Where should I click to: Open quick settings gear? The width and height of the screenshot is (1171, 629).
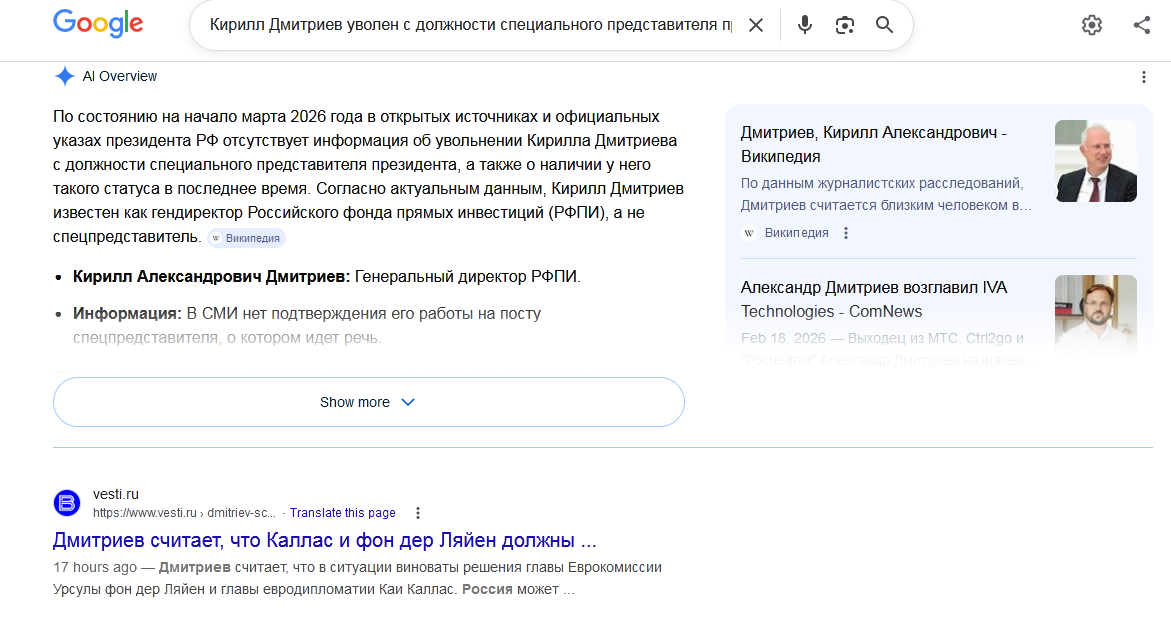pyautogui.click(x=1091, y=25)
